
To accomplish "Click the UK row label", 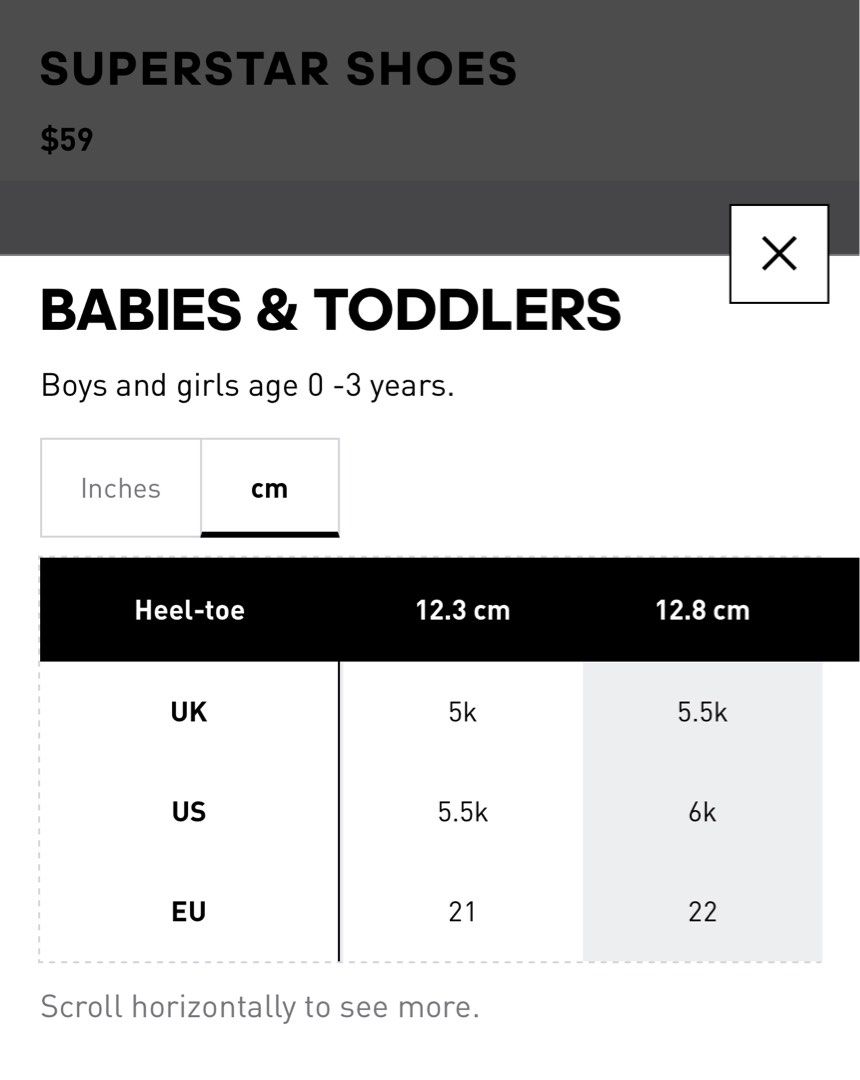I will (189, 712).
